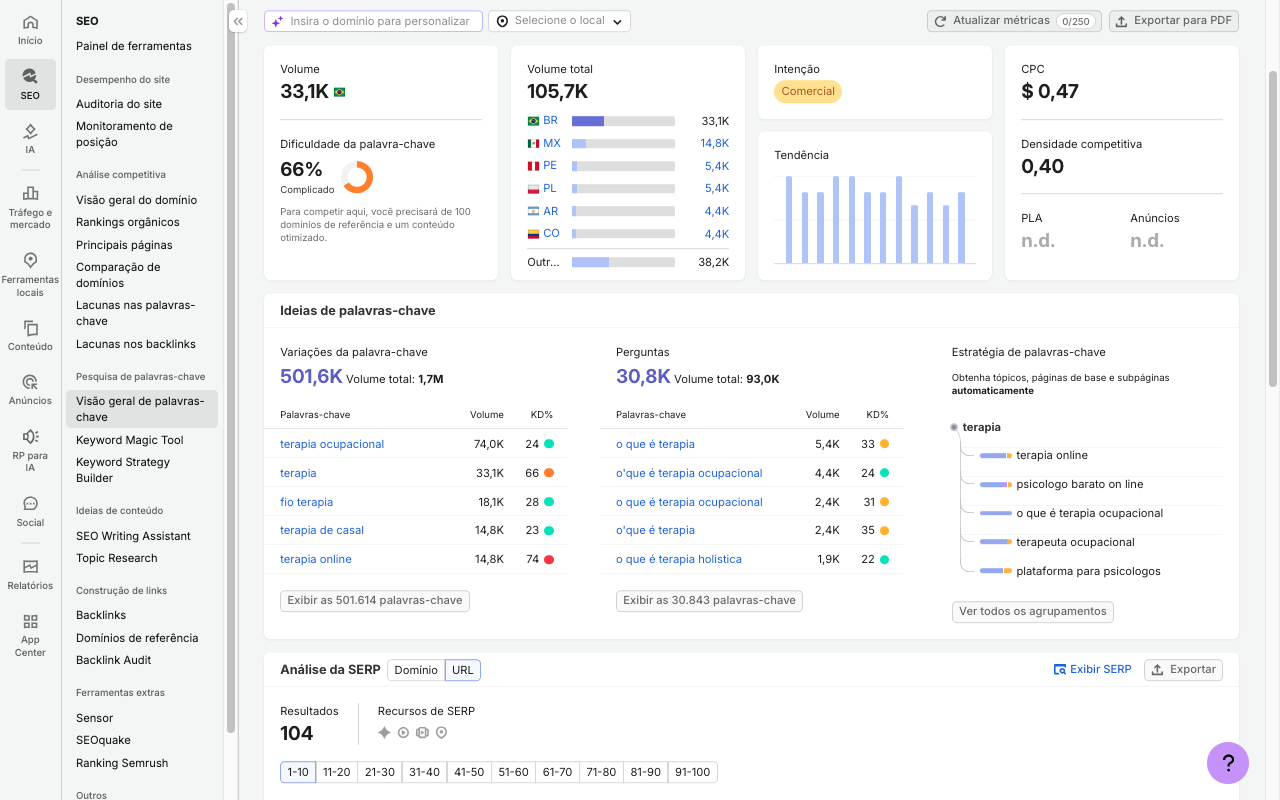Click the BR volume bar

click(x=623, y=121)
